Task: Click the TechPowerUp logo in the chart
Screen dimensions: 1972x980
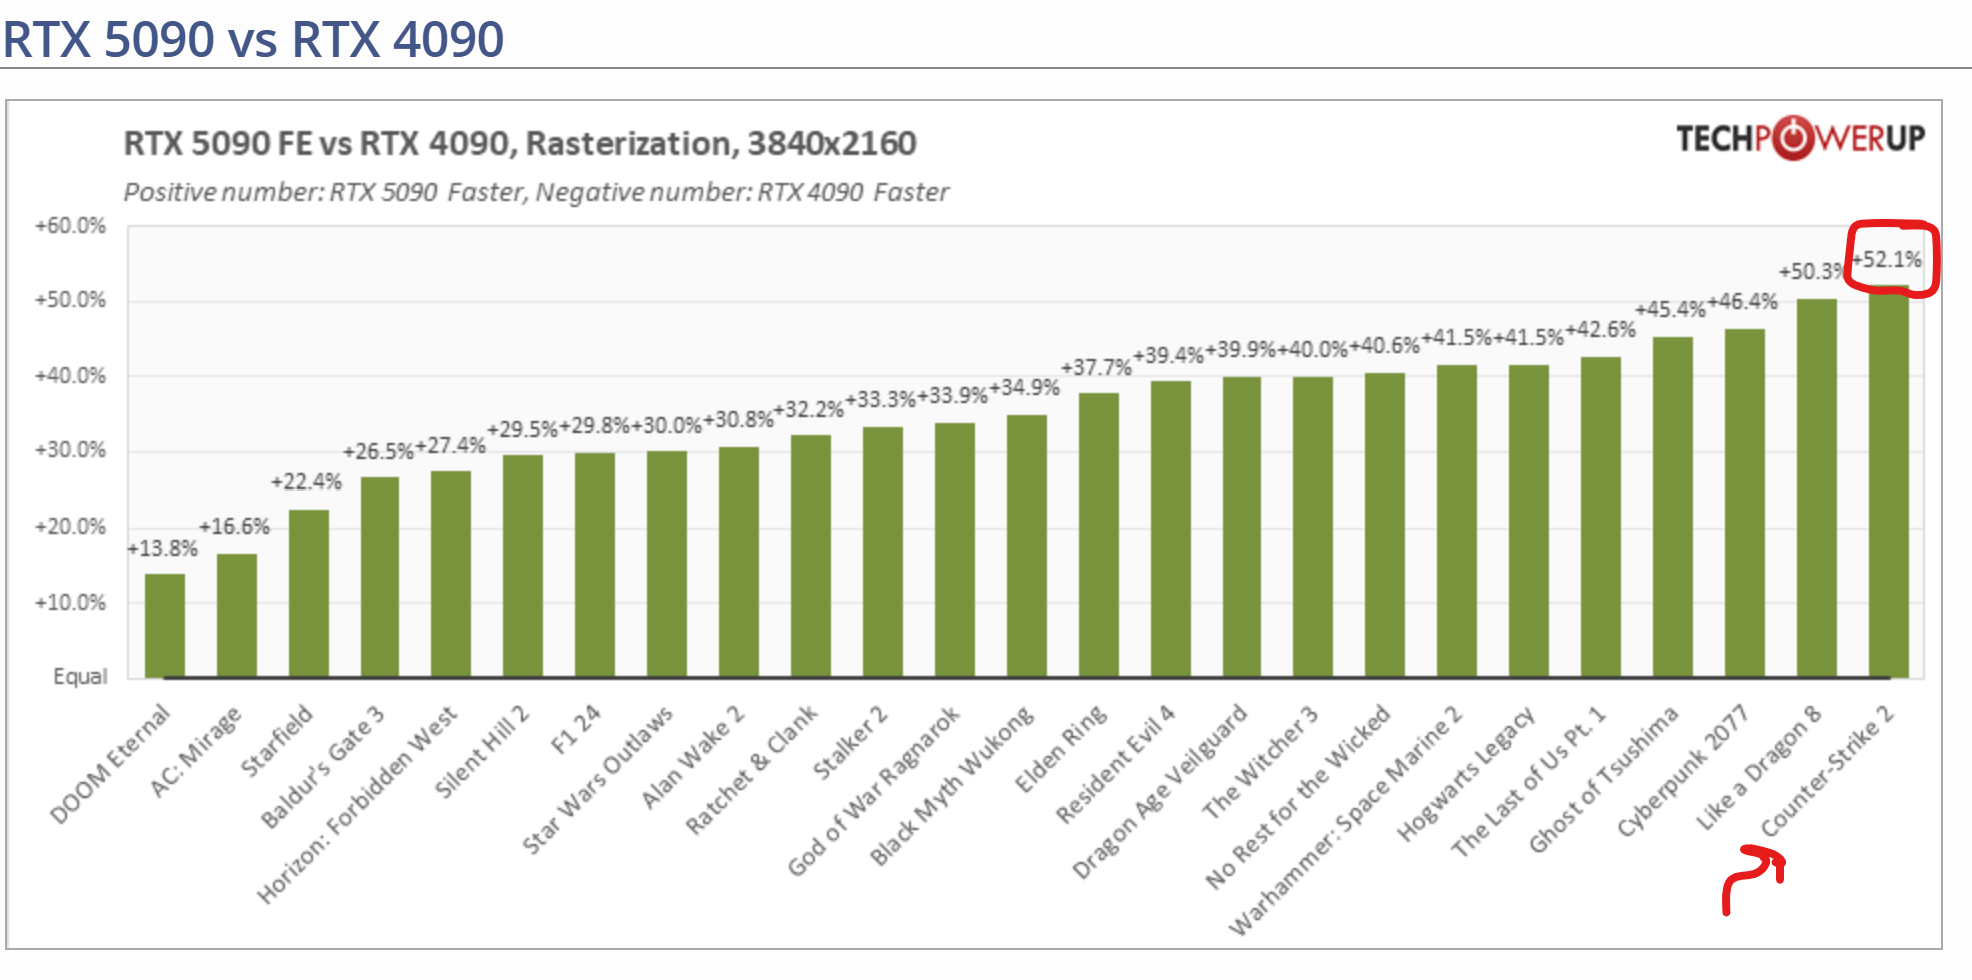Action: 1800,138
